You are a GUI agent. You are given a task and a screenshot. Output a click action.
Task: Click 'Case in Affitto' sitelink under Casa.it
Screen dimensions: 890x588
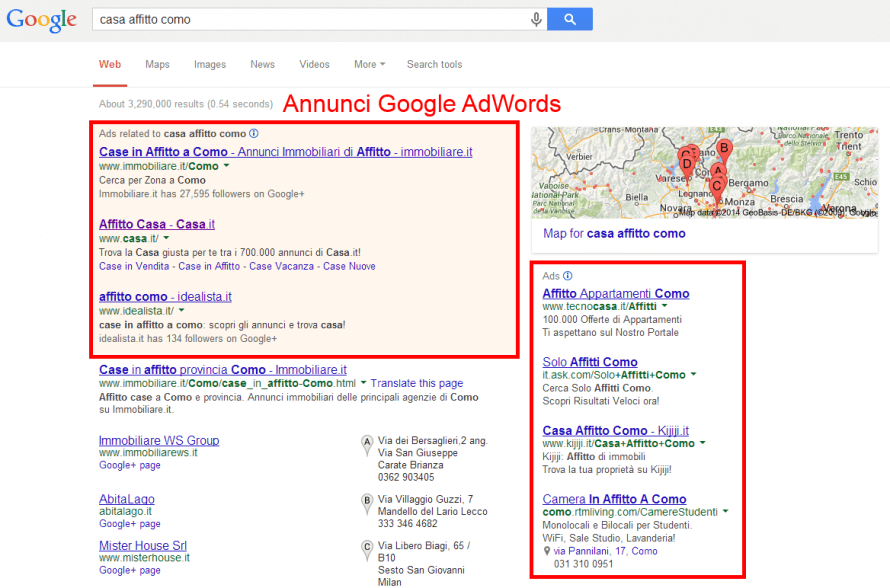click(209, 266)
